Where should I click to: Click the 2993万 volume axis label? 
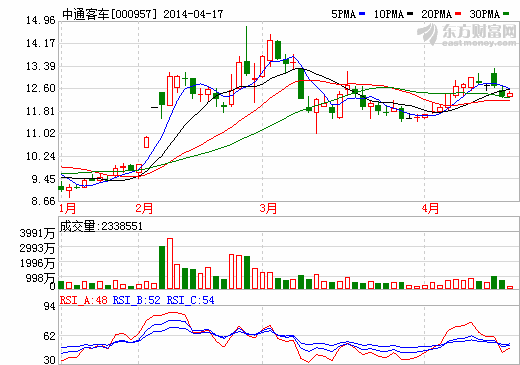point(37,248)
